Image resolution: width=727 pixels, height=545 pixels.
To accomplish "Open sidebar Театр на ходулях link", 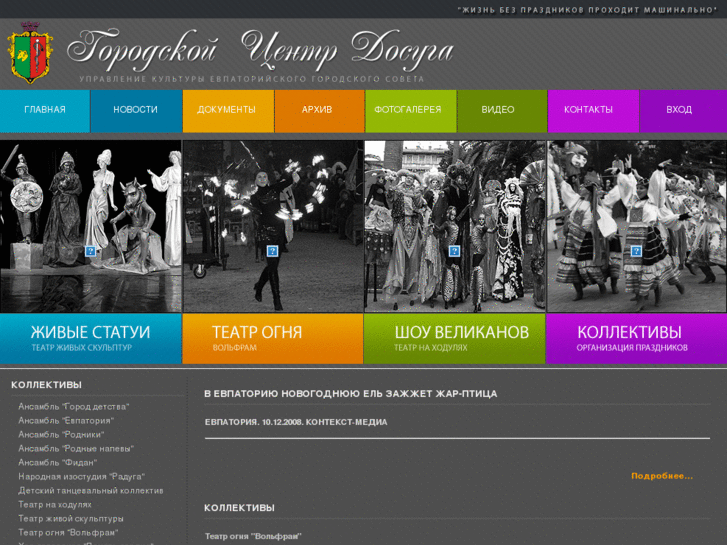I will (x=55, y=505).
